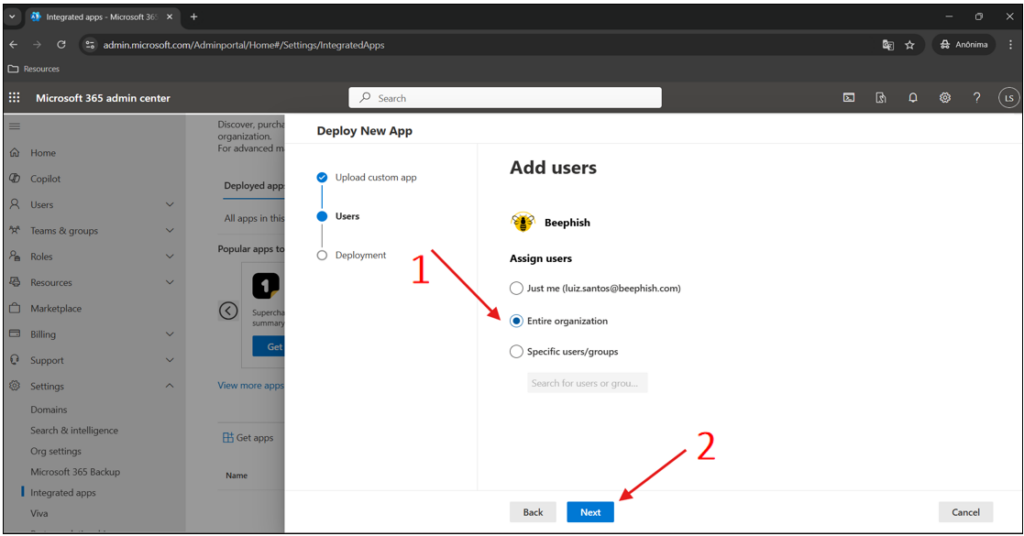Expand the Users chevron in sidebar

pos(170,204)
